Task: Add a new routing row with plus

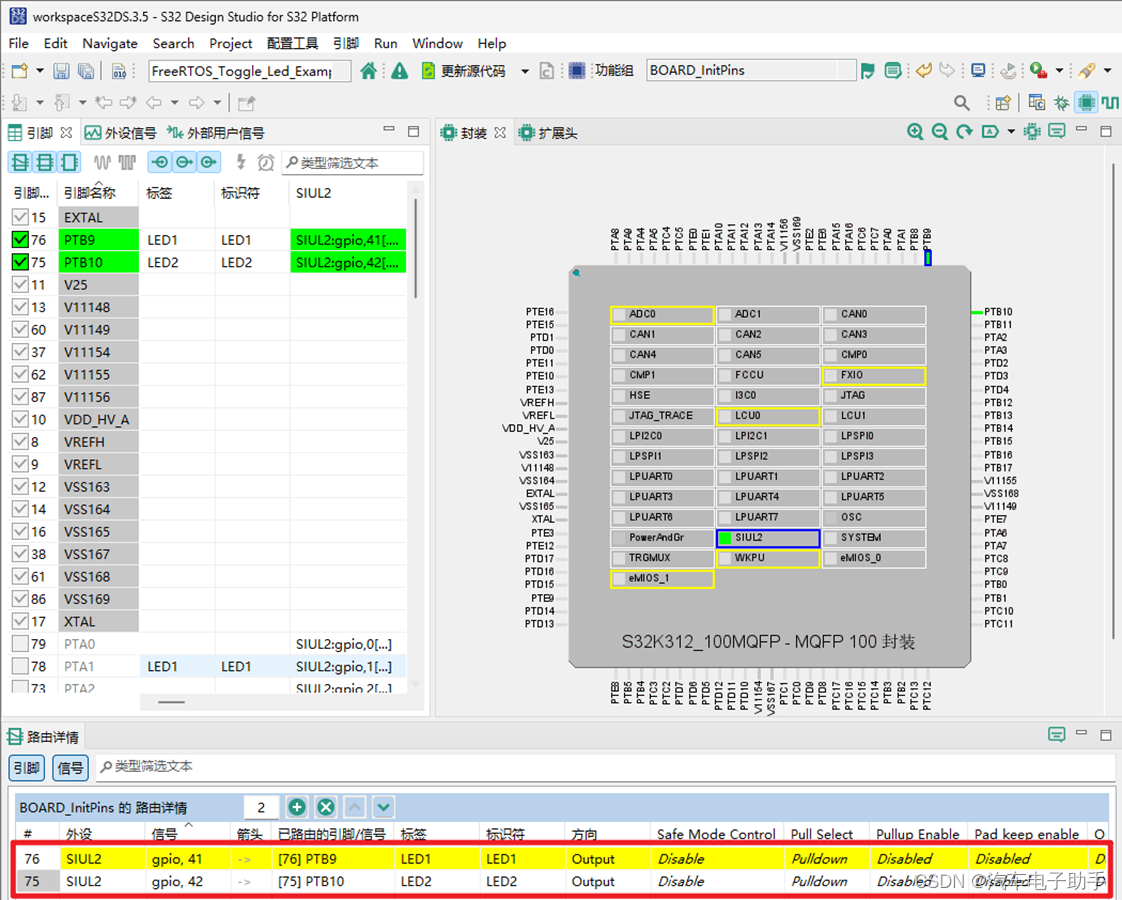Action: click(297, 807)
